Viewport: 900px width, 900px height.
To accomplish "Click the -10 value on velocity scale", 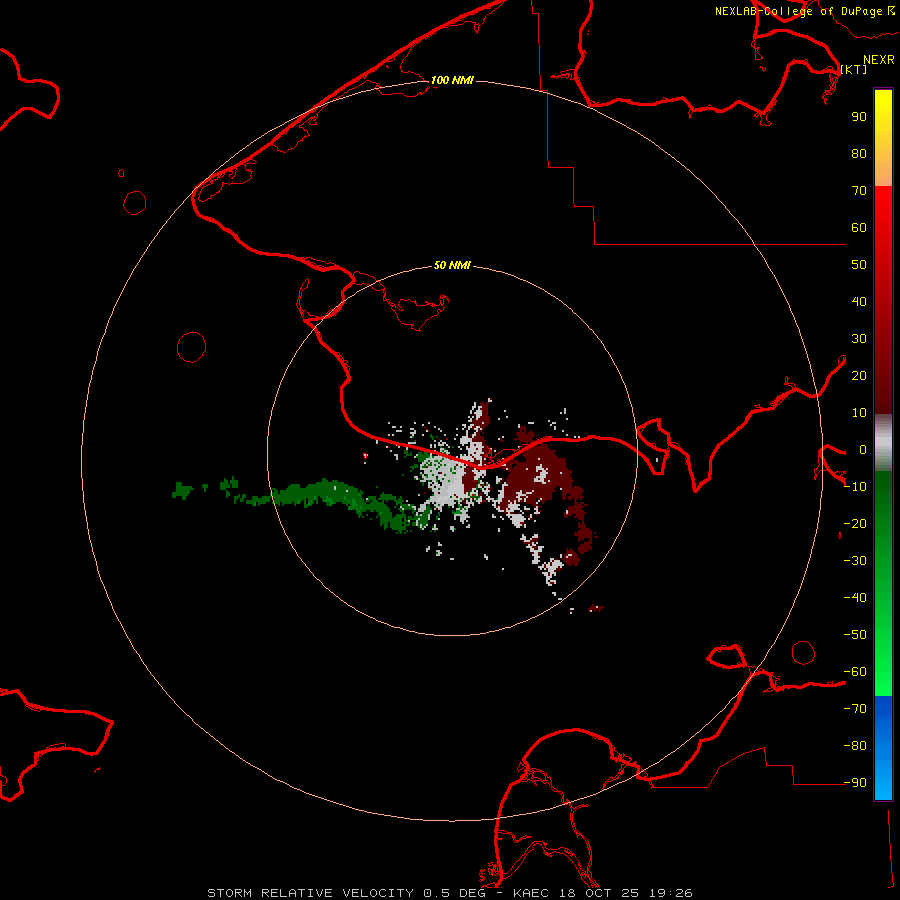I will 855,487.
